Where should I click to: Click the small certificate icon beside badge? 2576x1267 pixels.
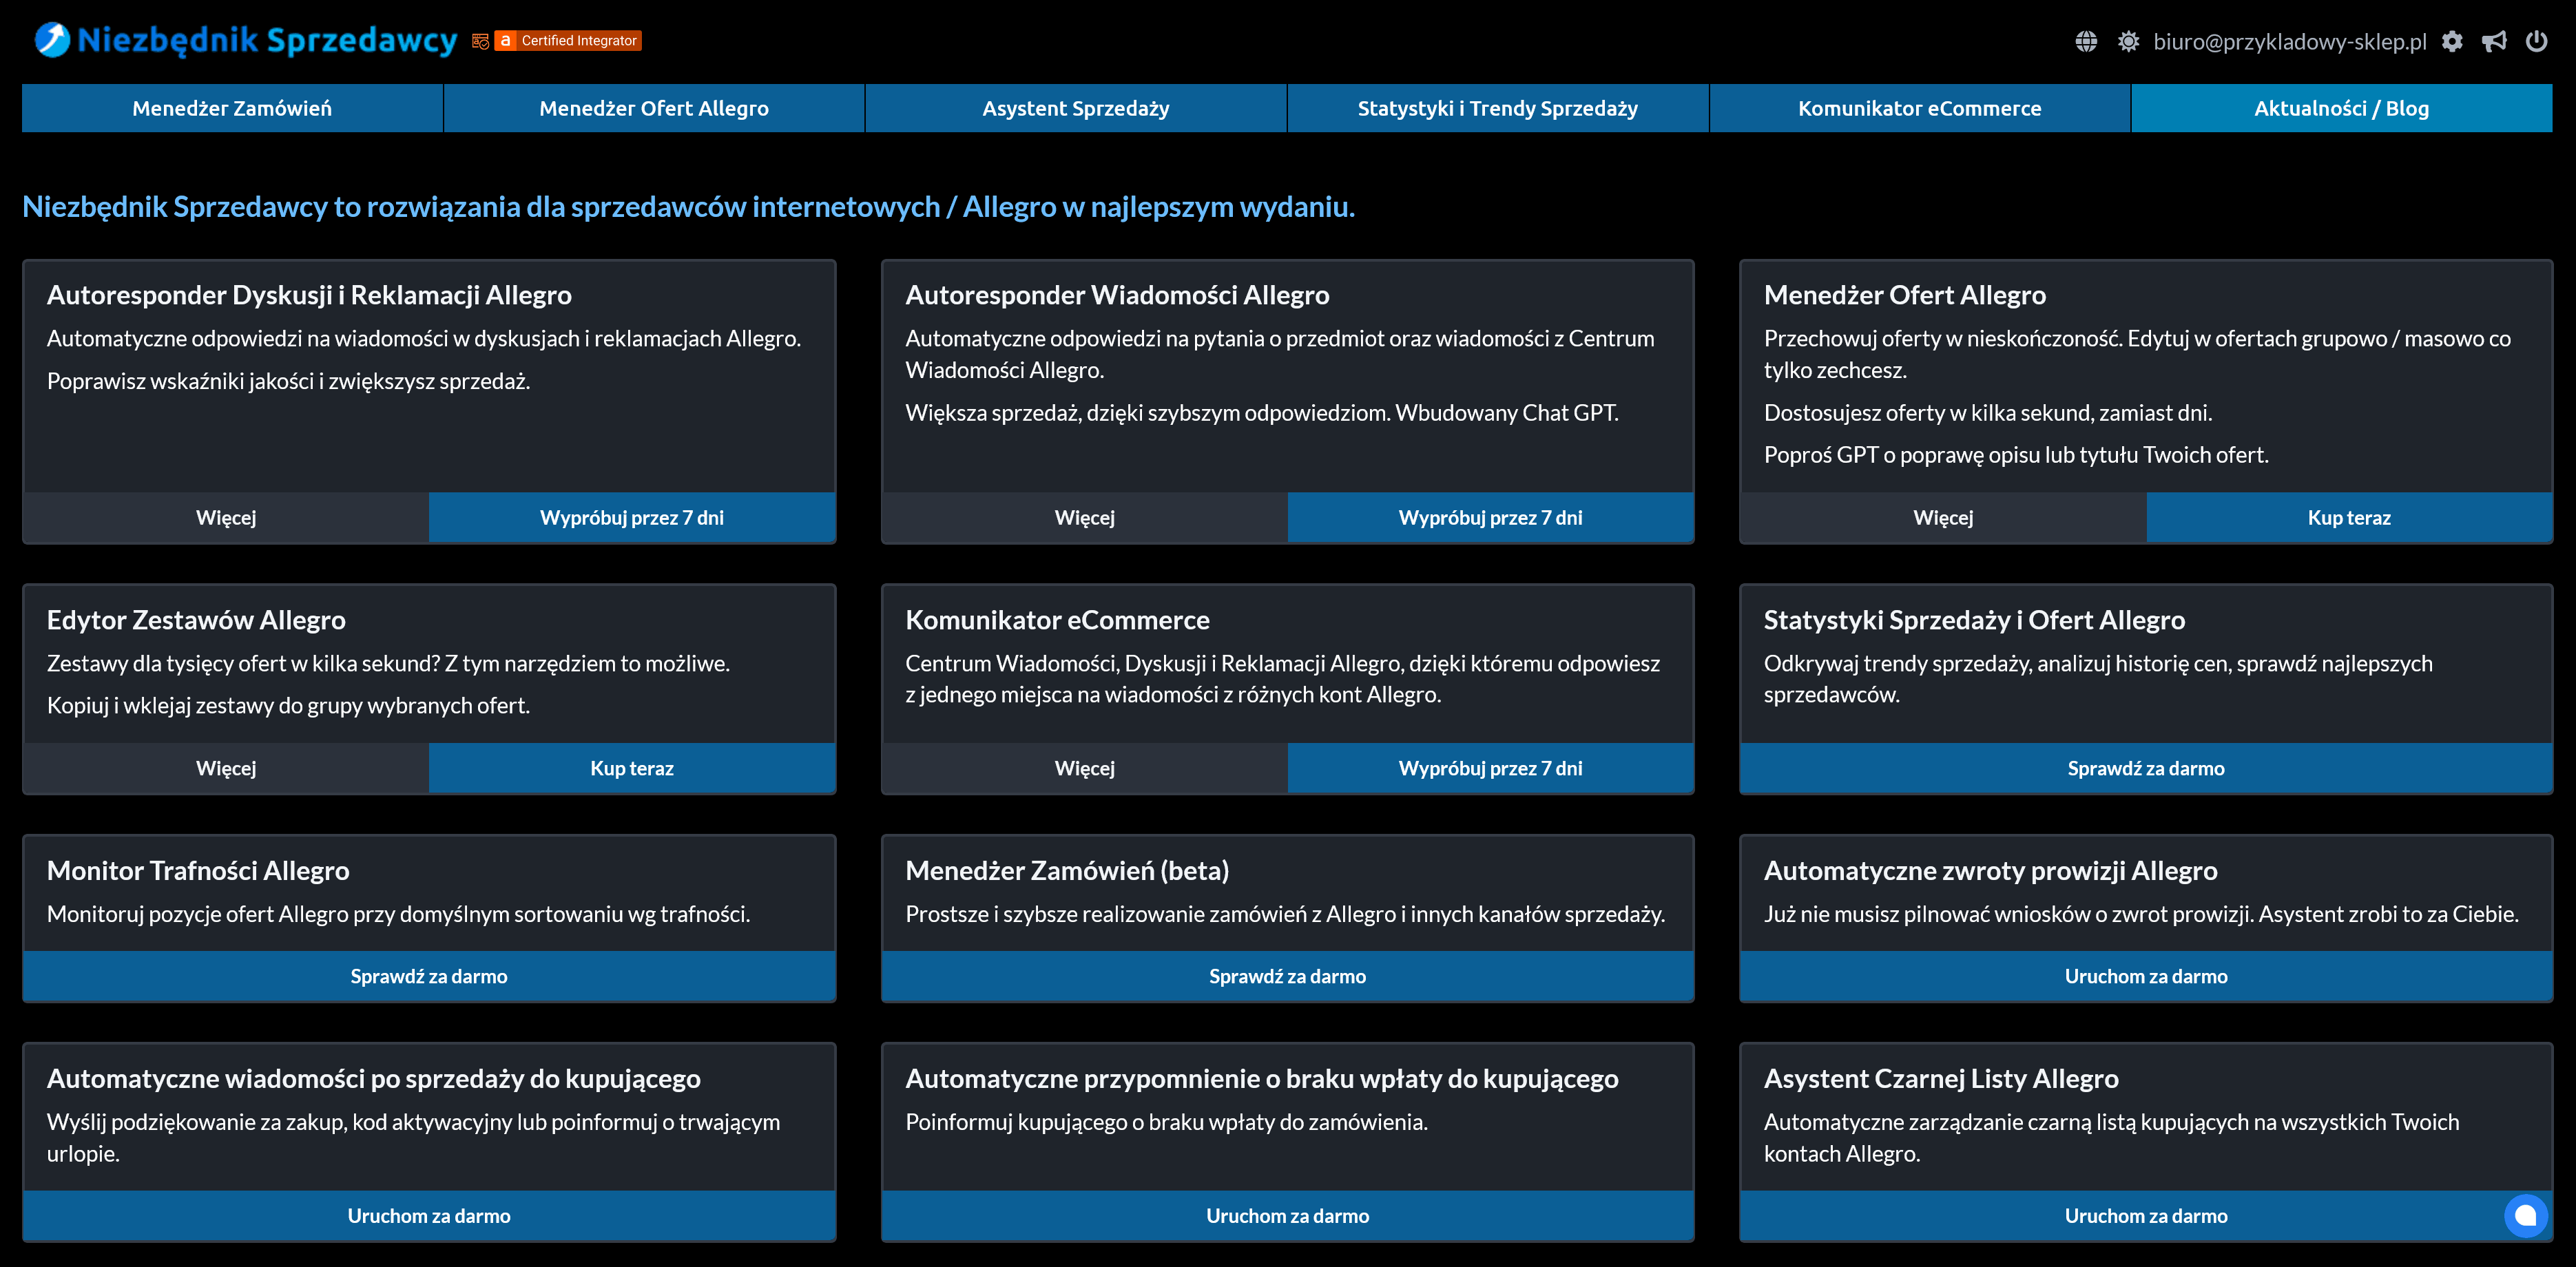pos(480,41)
